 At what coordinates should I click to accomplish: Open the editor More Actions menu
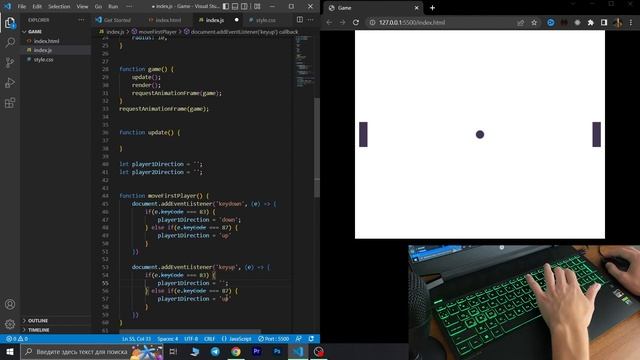point(311,20)
